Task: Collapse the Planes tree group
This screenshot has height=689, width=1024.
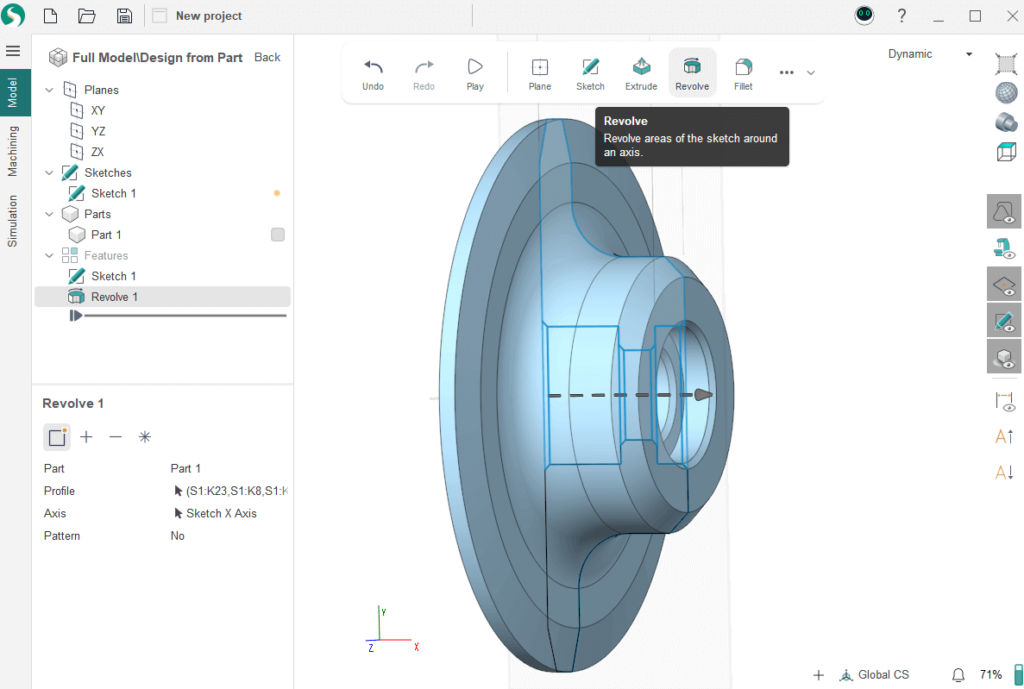Action: (50, 90)
